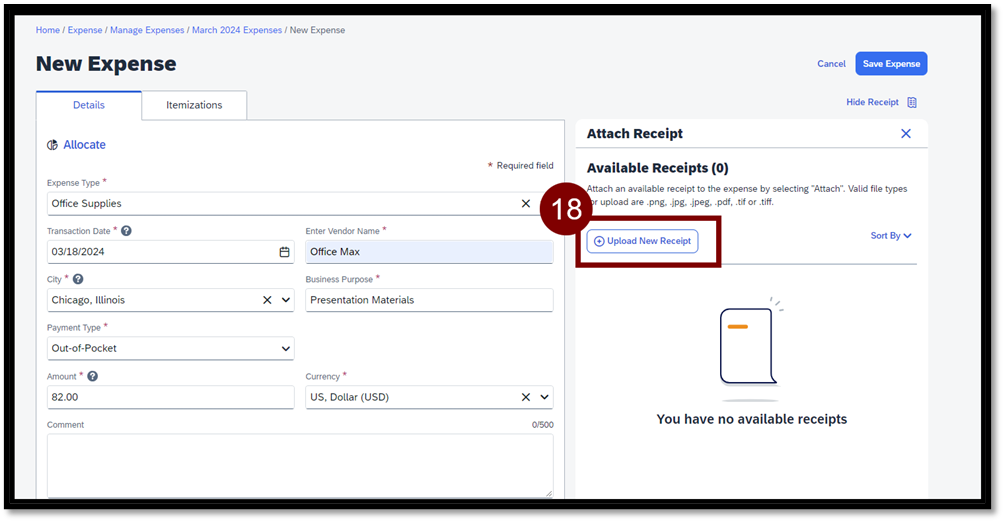
Task: Click help icon next to City label
Action: coord(78,280)
